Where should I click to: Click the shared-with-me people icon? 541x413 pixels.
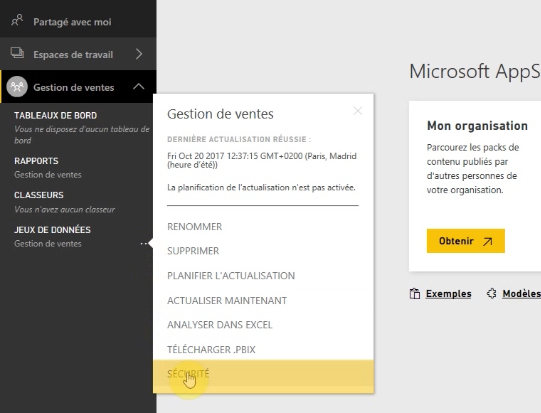pos(17,20)
